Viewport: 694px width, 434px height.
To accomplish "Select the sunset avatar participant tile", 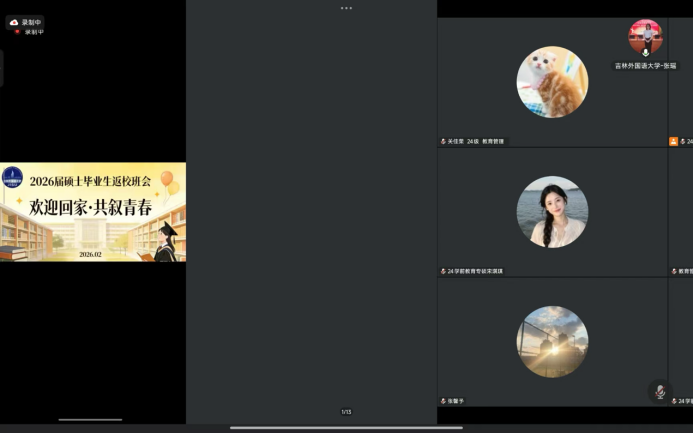I will (552, 342).
